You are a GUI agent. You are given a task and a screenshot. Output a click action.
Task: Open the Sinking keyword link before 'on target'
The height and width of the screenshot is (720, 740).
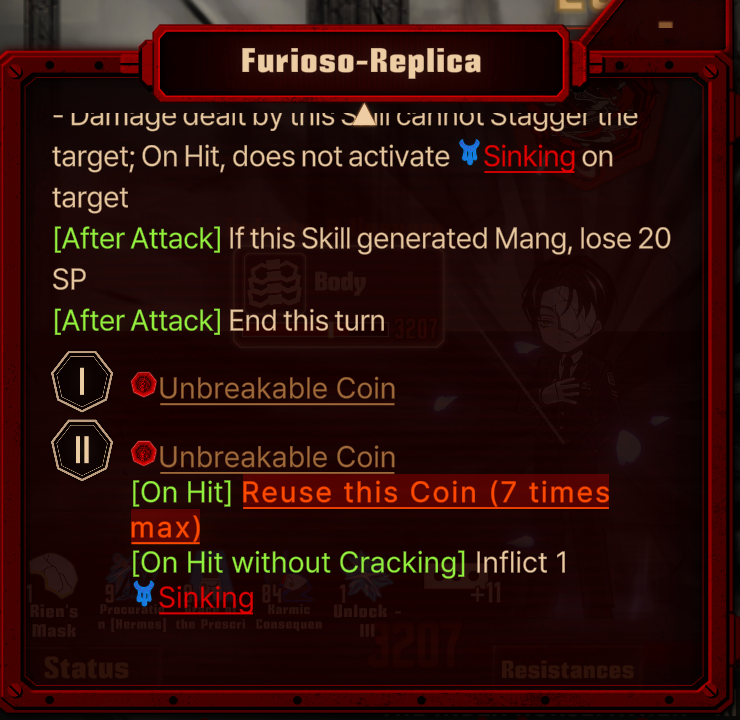pos(529,157)
